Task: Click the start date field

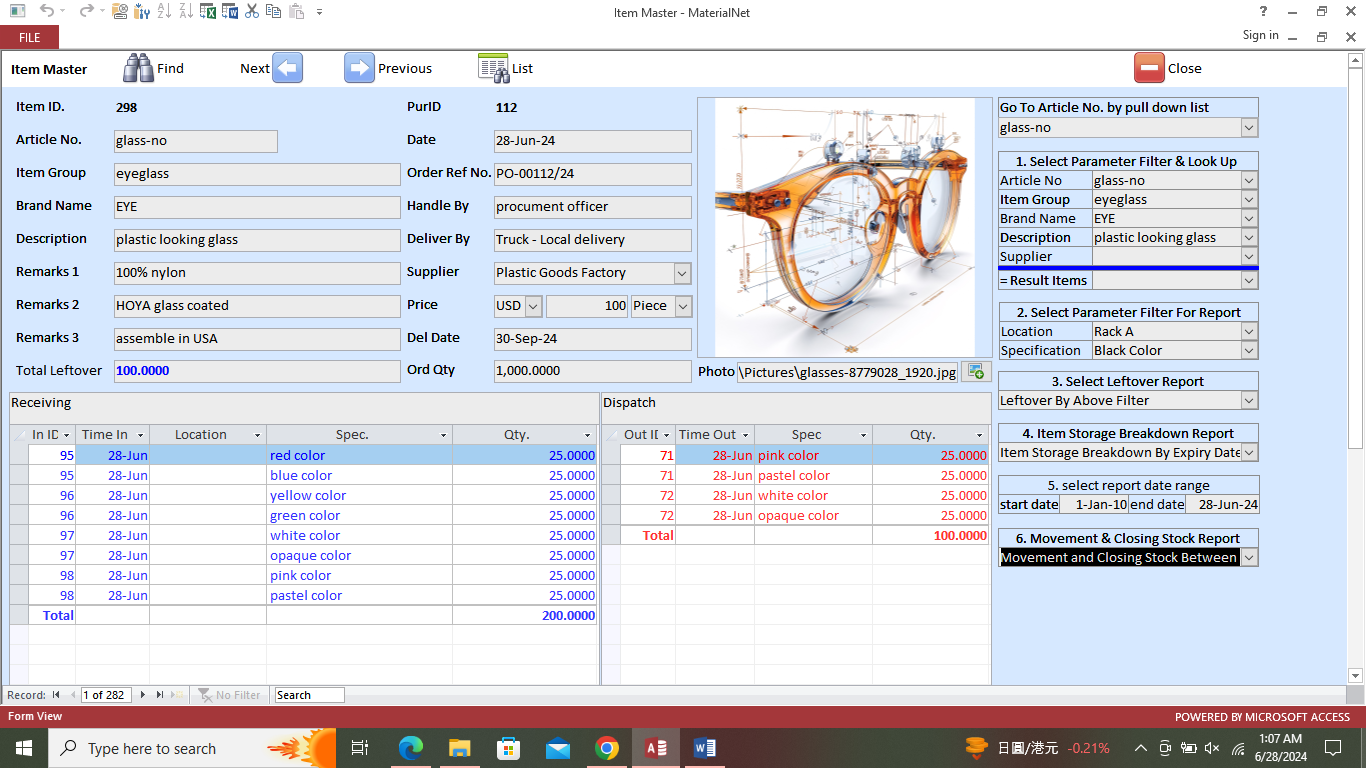Action: click(x=1094, y=505)
